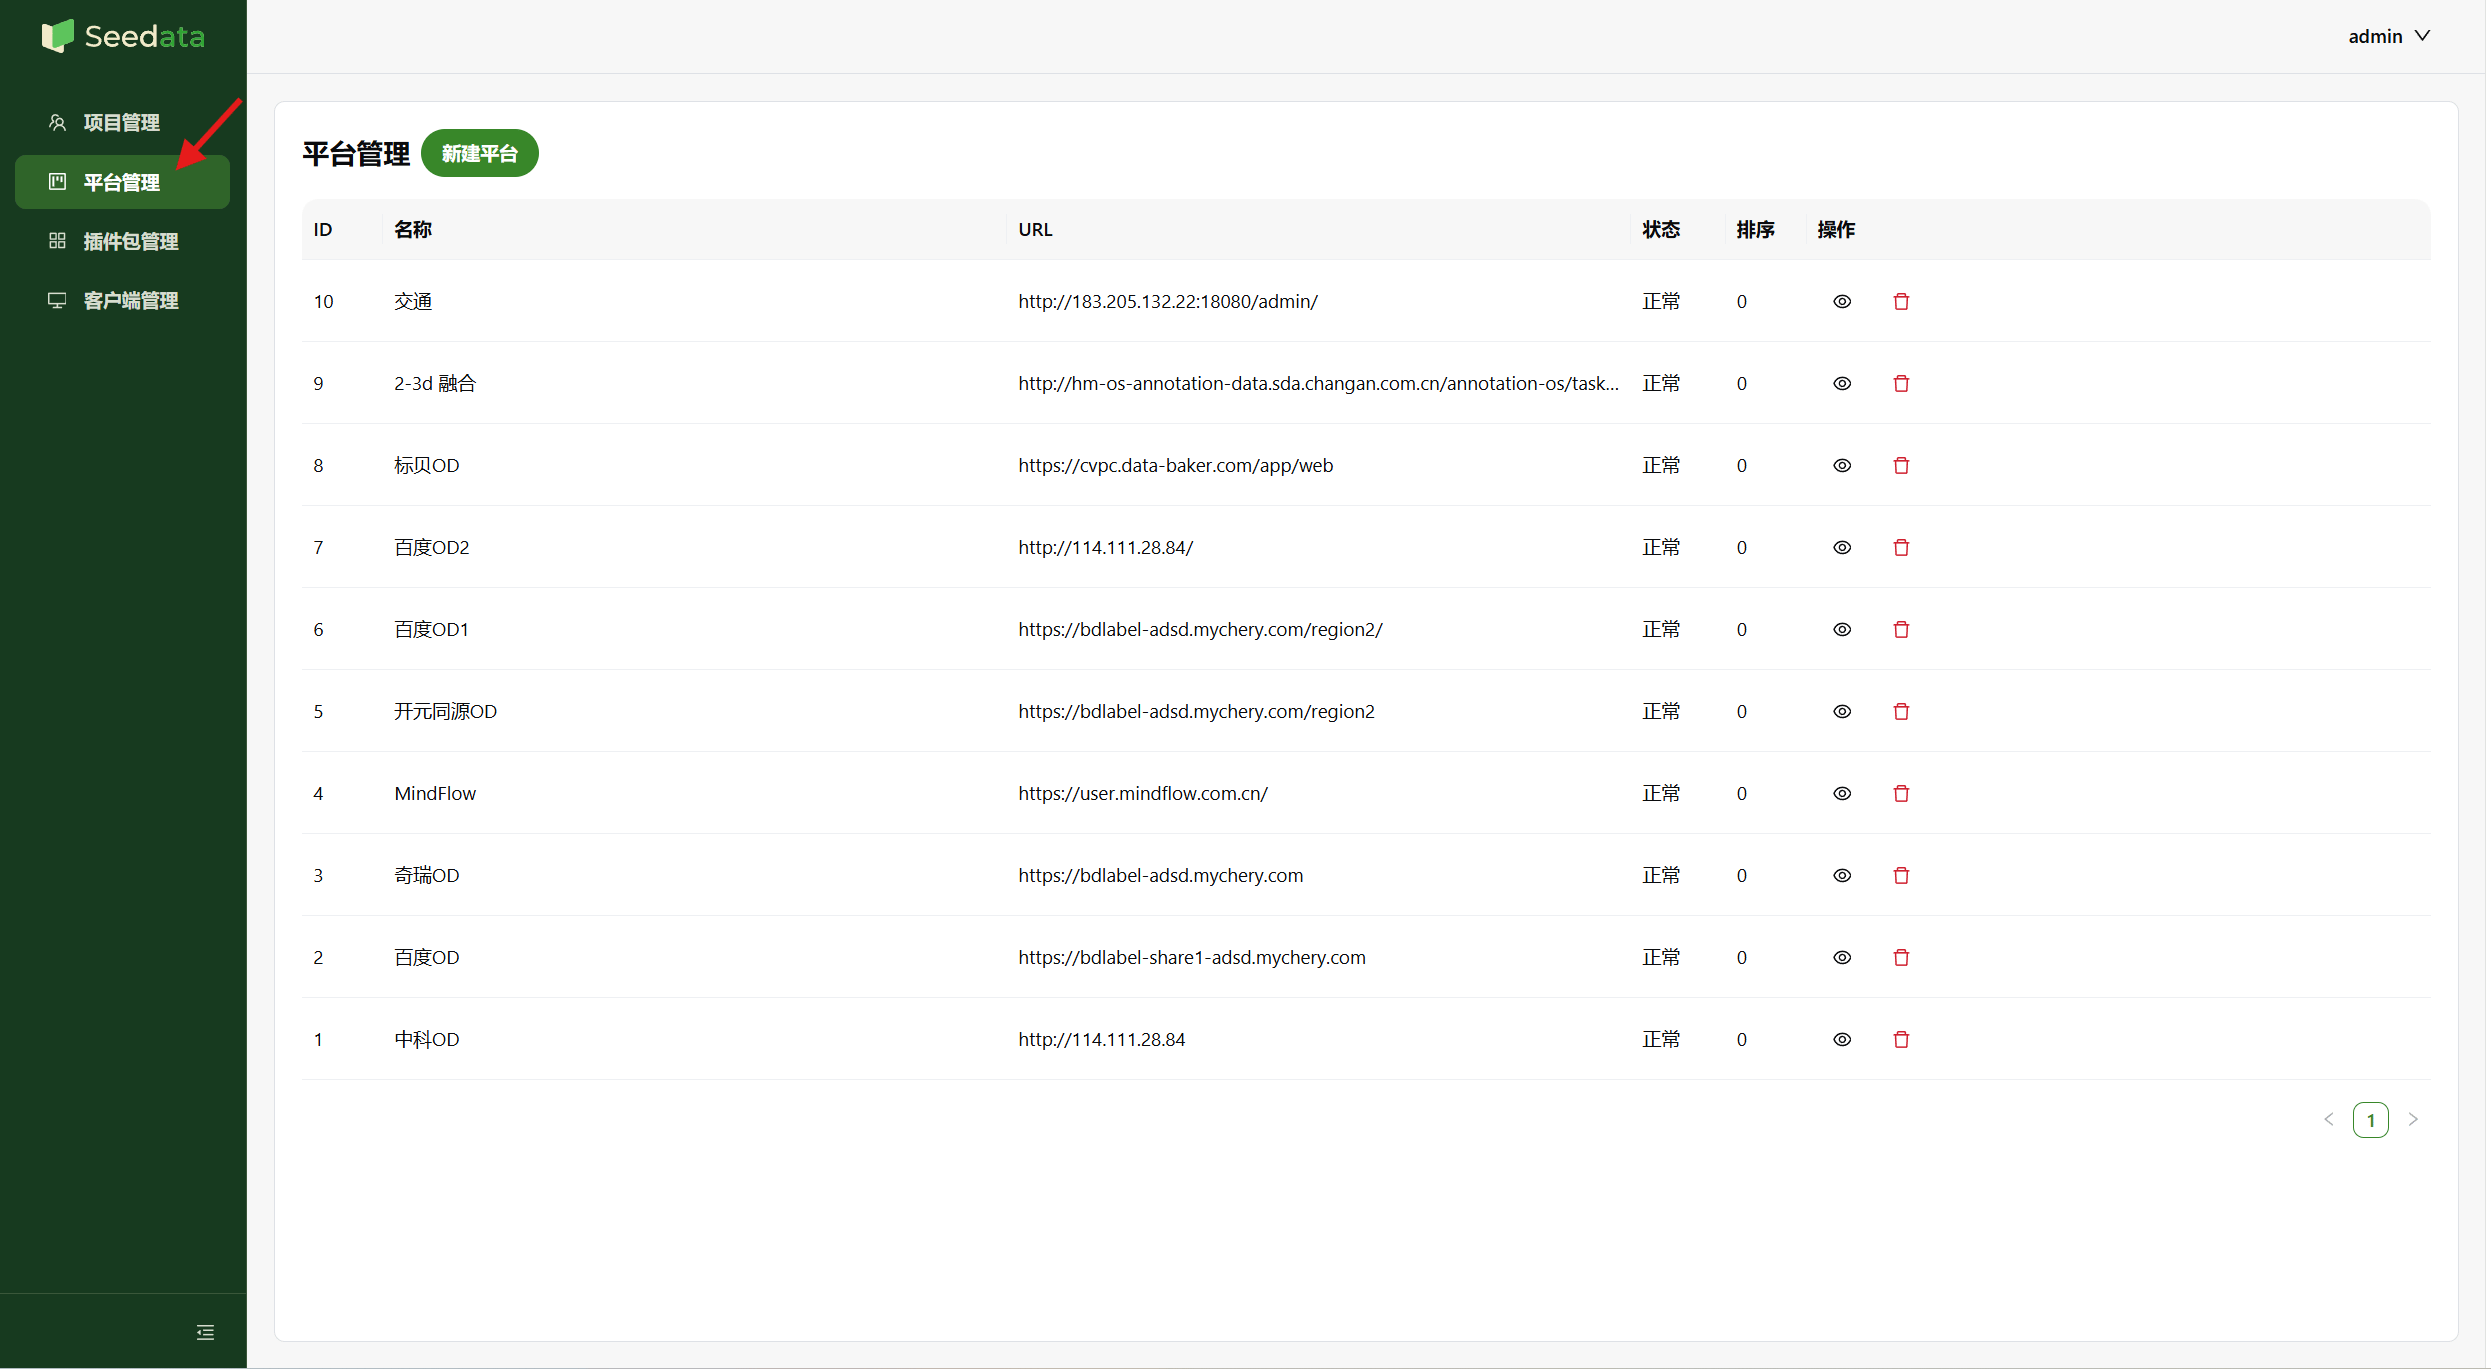This screenshot has height=1369, width=2491.
Task: Click eye icon for 百度OD row (ID 2)
Action: 1841,957
